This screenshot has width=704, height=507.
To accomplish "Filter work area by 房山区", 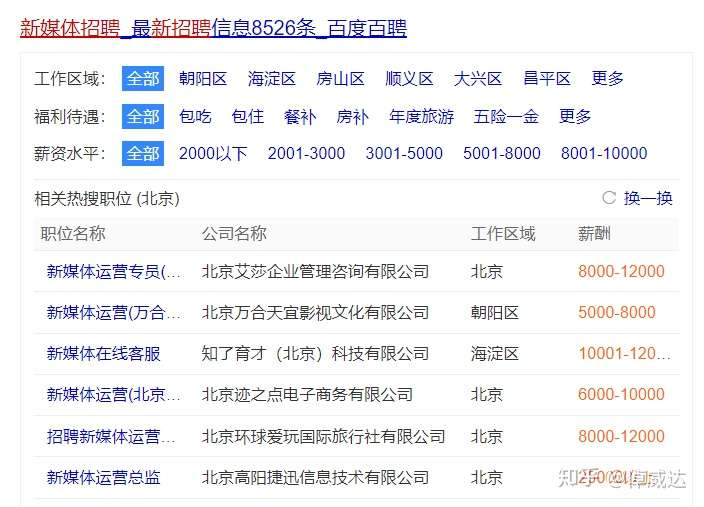I will [x=340, y=79].
